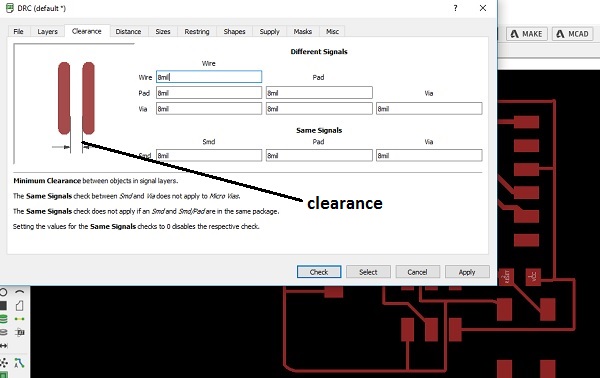
Task: Select the green Via tool
Action: 3,319
